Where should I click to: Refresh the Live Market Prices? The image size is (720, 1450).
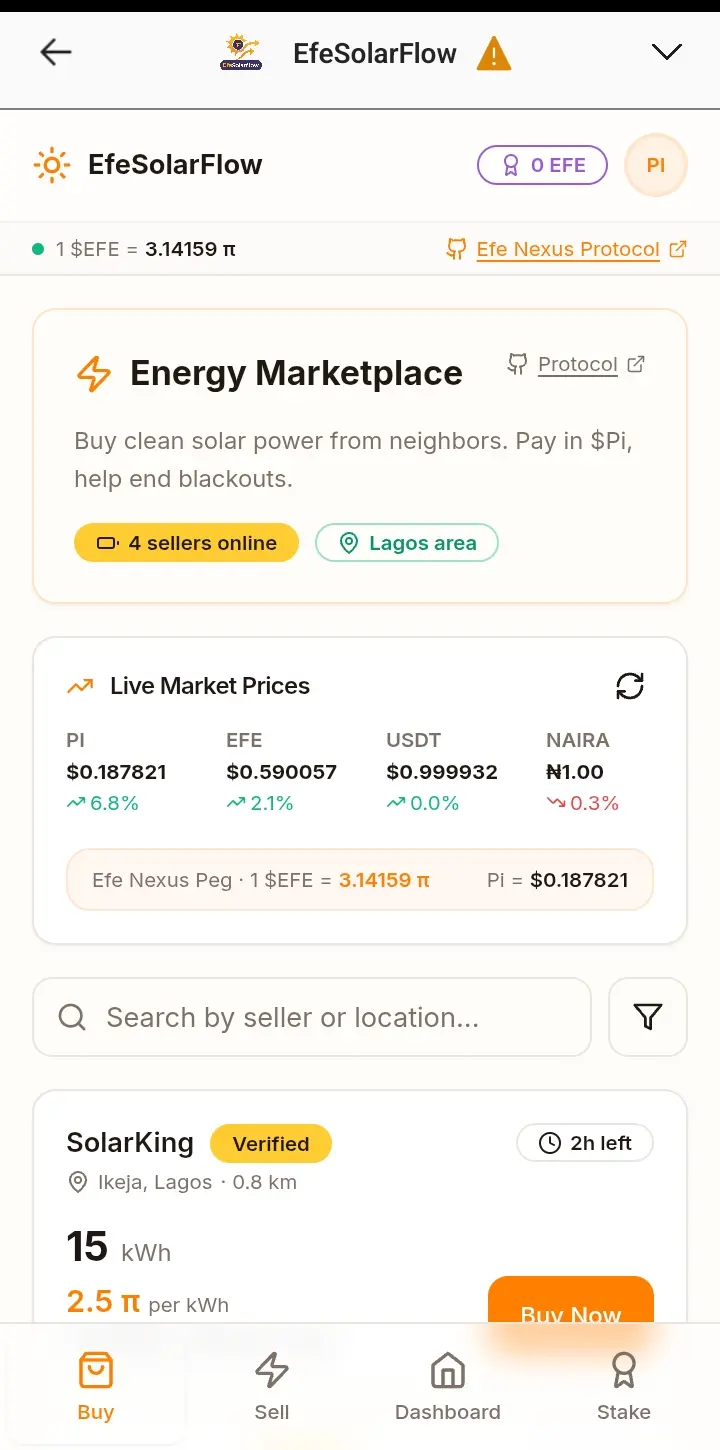click(630, 686)
